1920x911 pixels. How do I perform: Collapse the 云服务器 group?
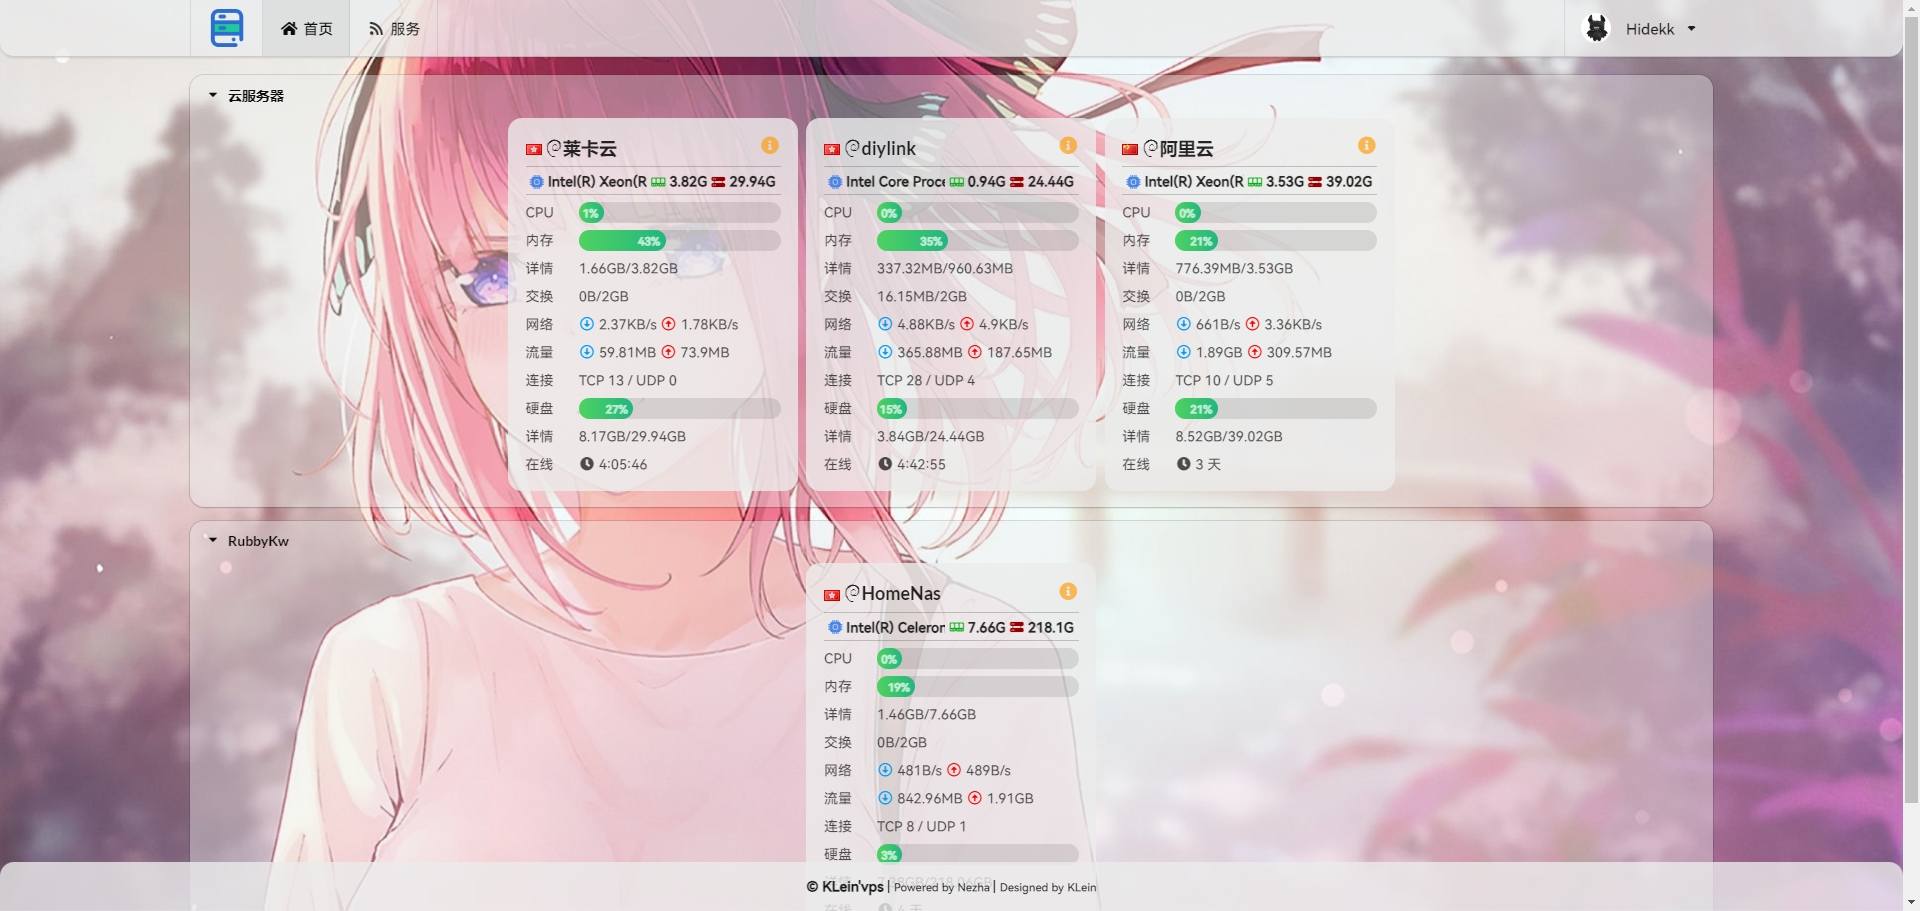pos(213,96)
